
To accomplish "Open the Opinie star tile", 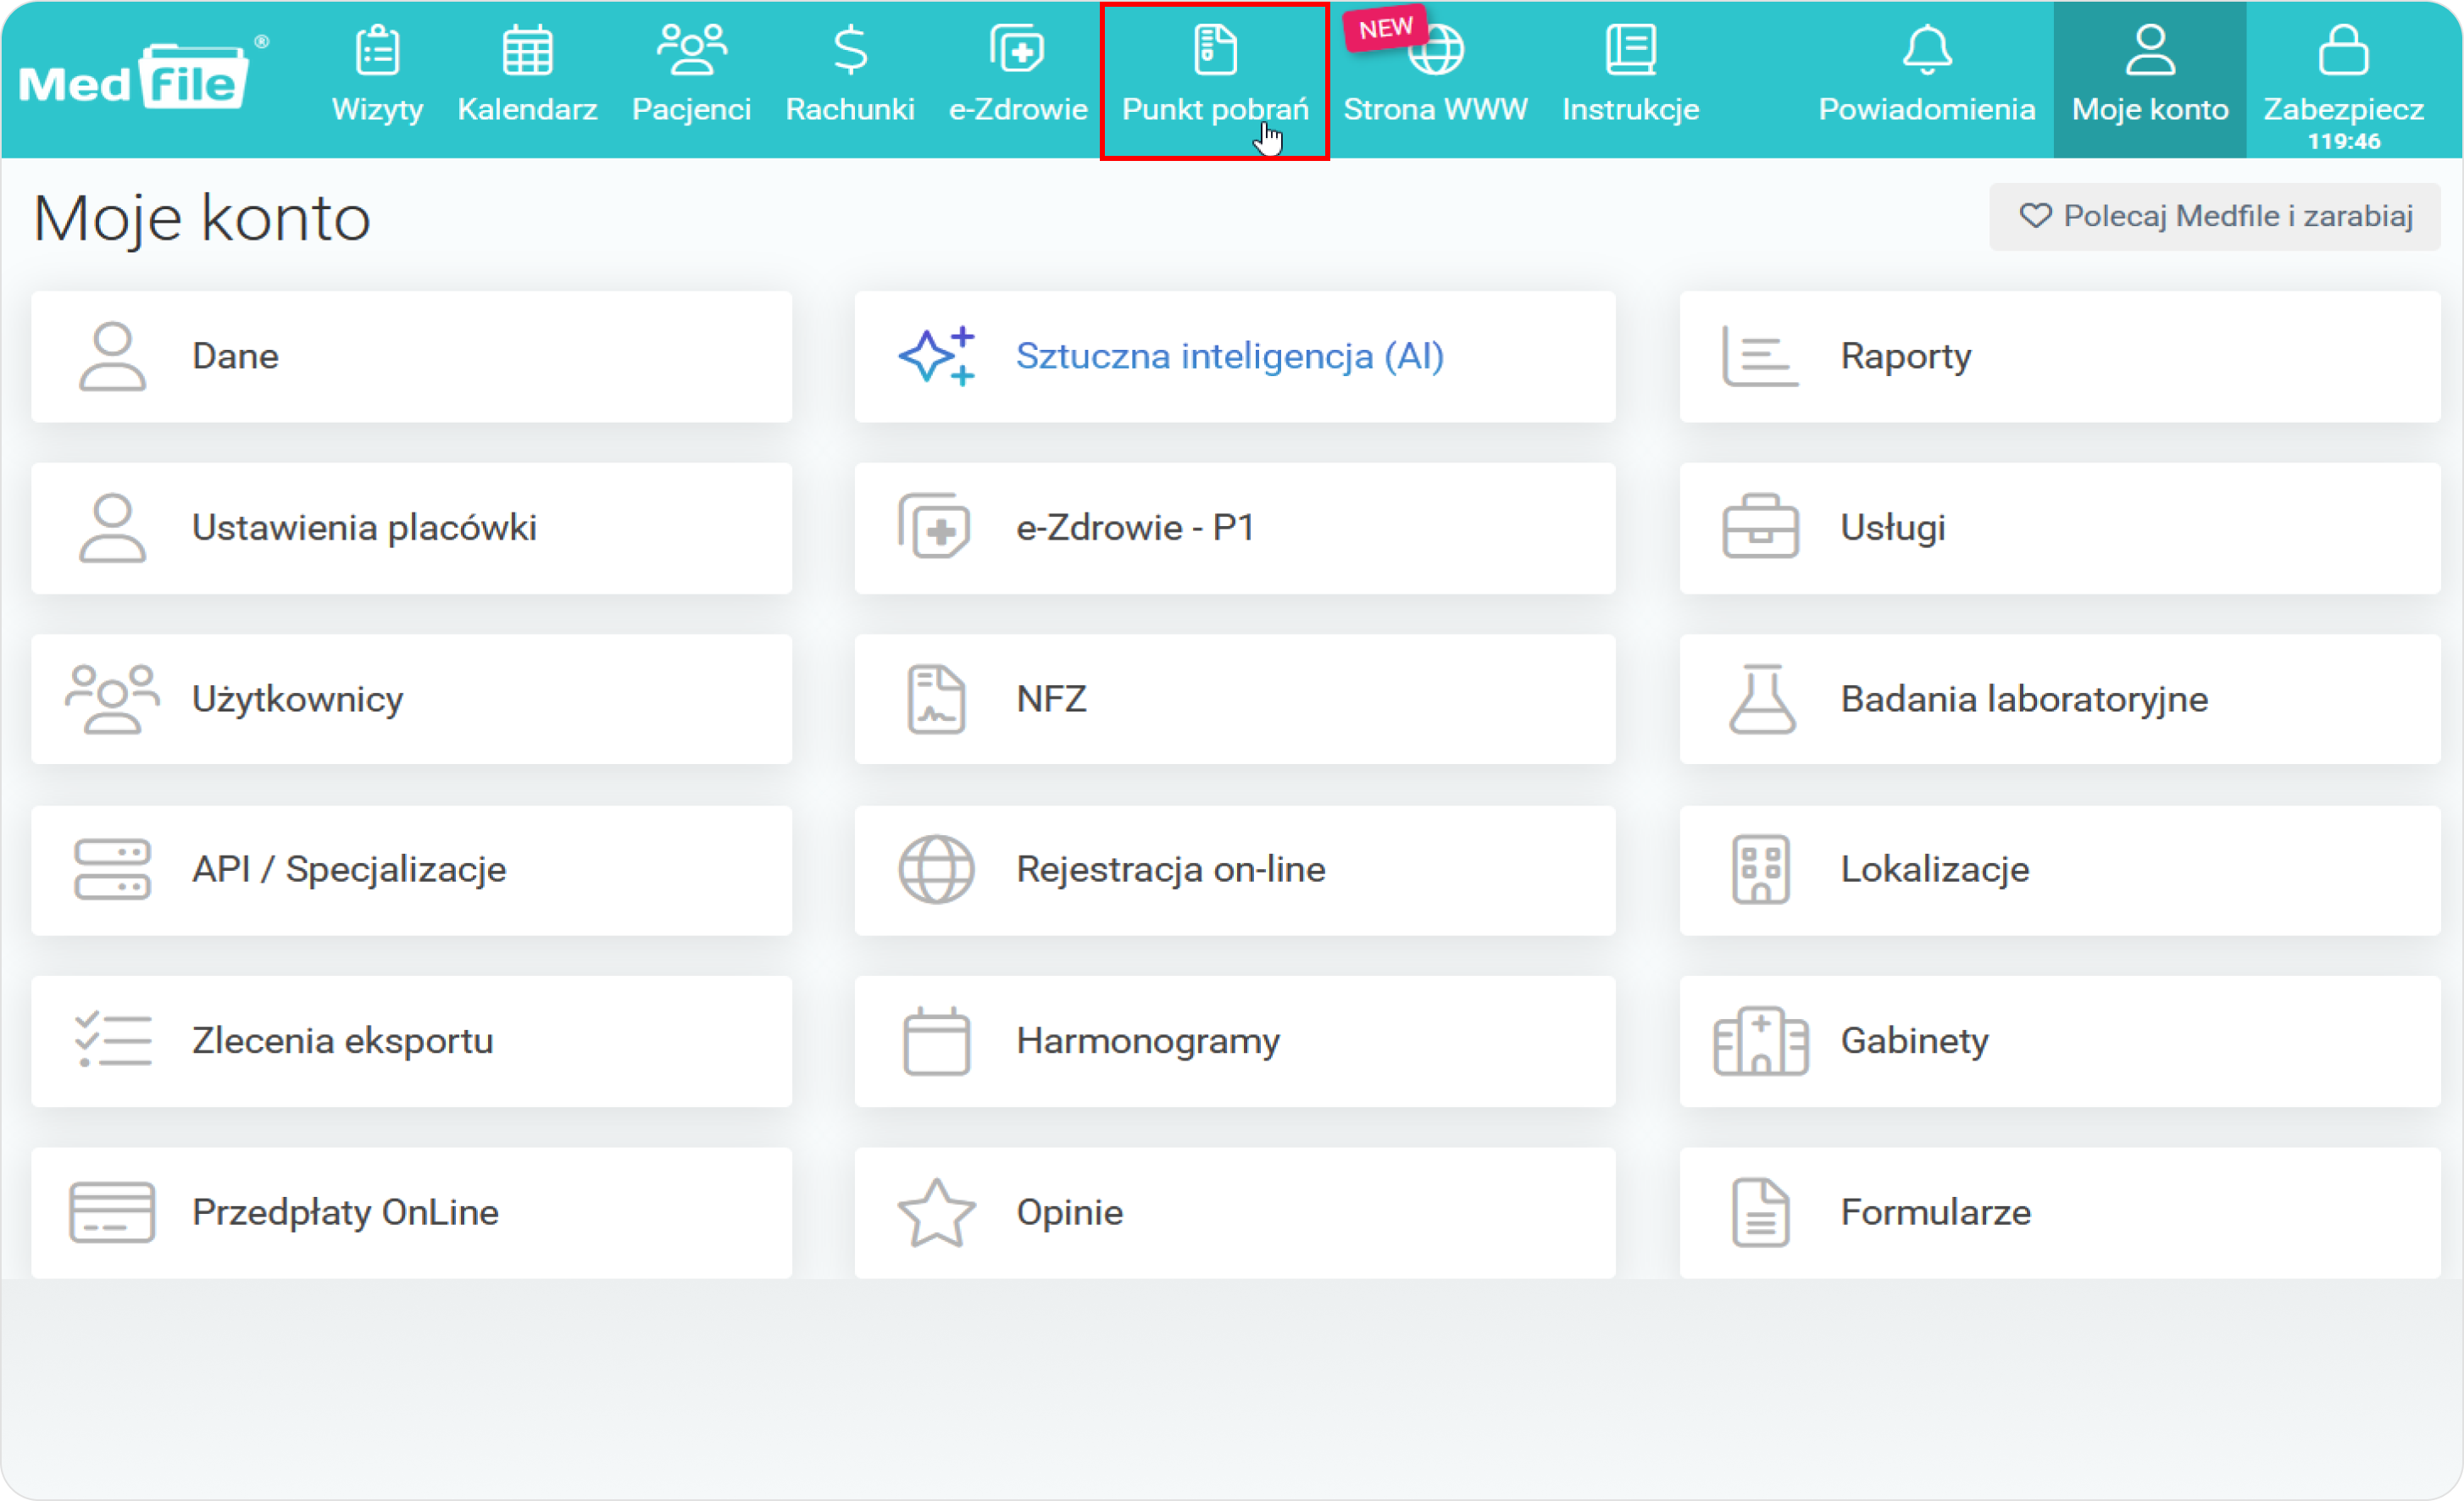I will tap(1234, 1212).
